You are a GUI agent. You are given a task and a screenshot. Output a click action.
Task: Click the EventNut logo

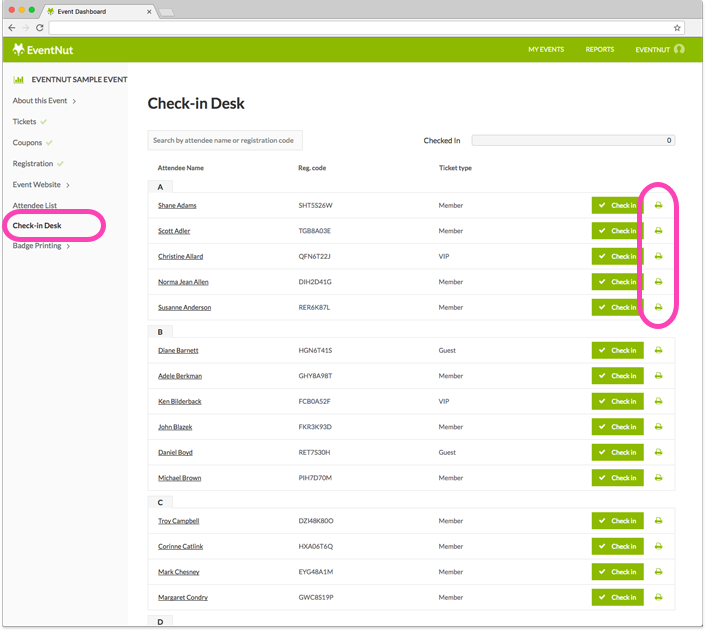tap(43, 49)
